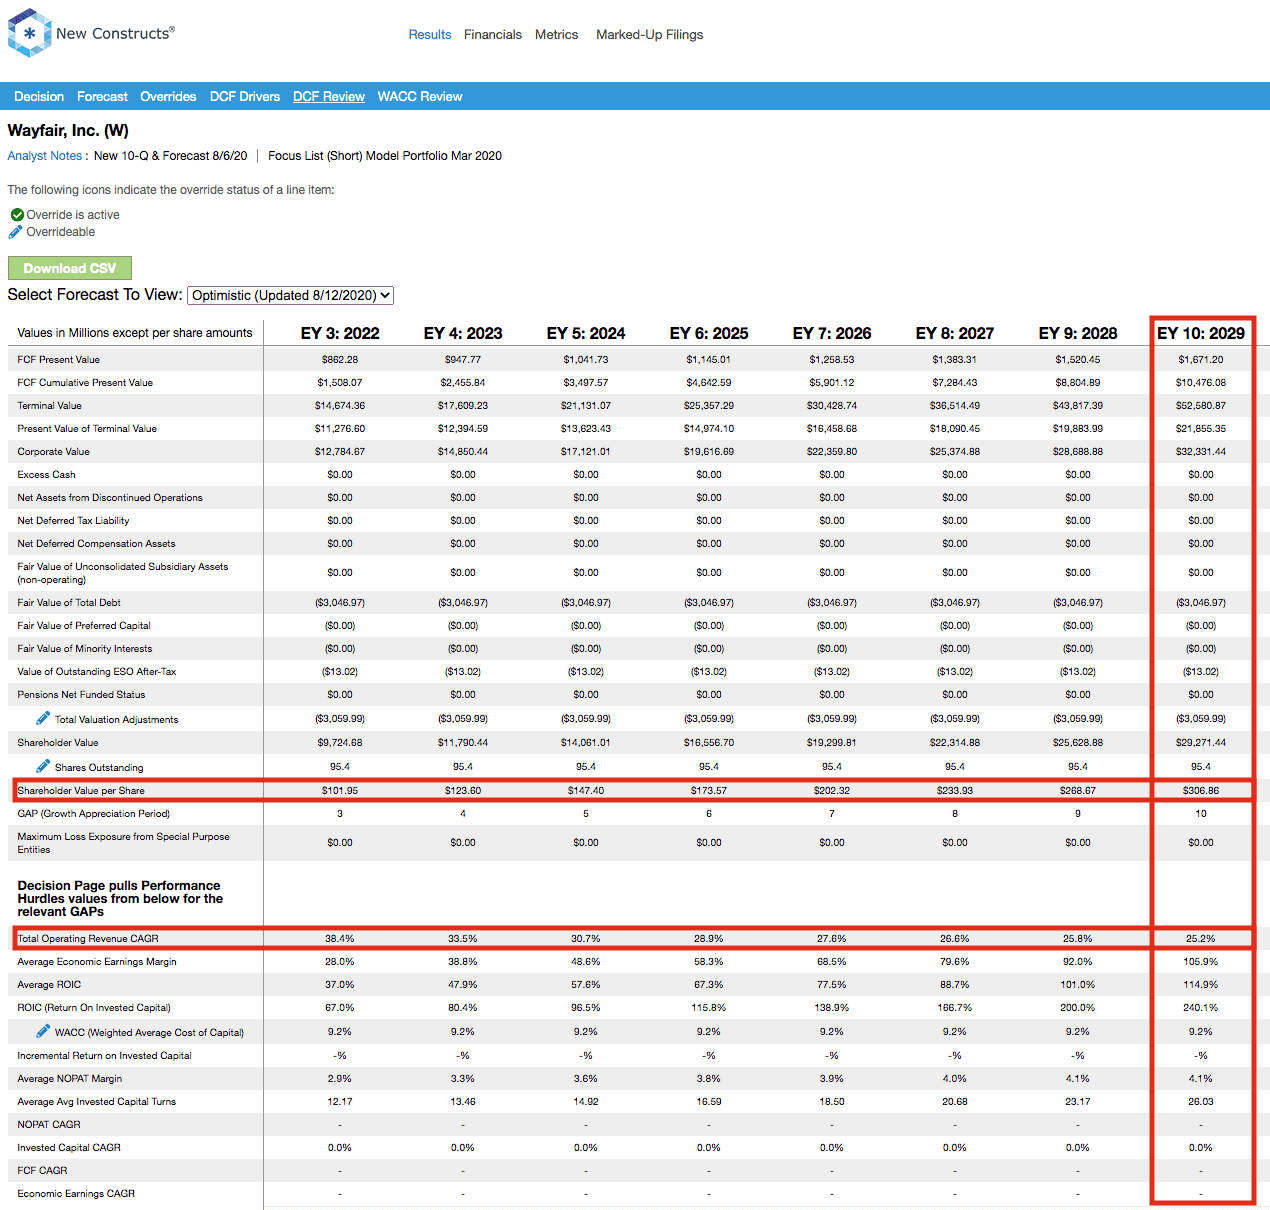
Task: Click the Download CSV button
Action: click(70, 268)
